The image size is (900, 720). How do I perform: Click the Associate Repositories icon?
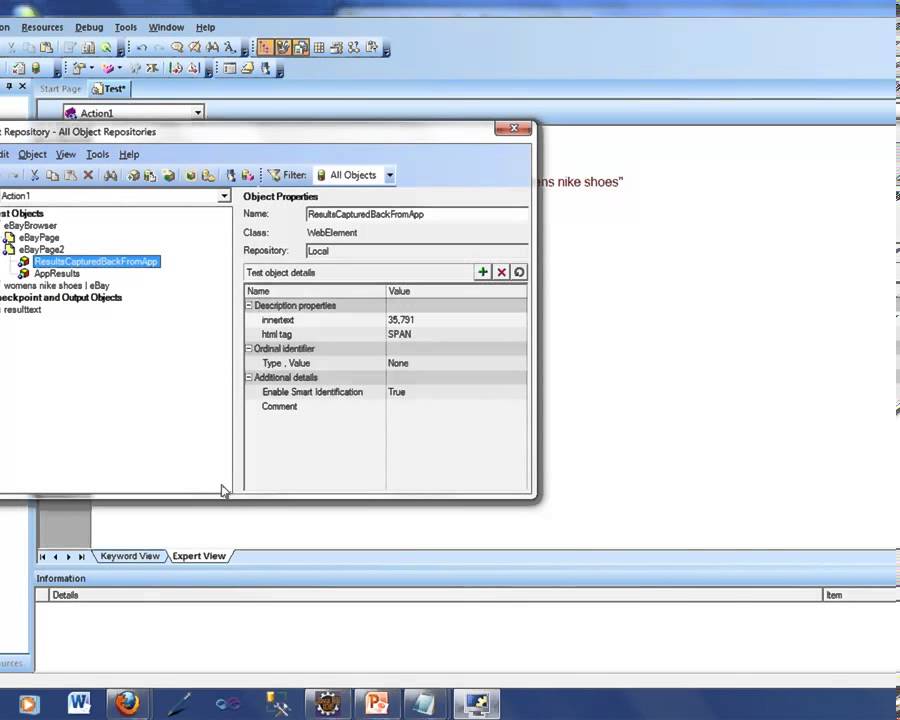coord(247,175)
